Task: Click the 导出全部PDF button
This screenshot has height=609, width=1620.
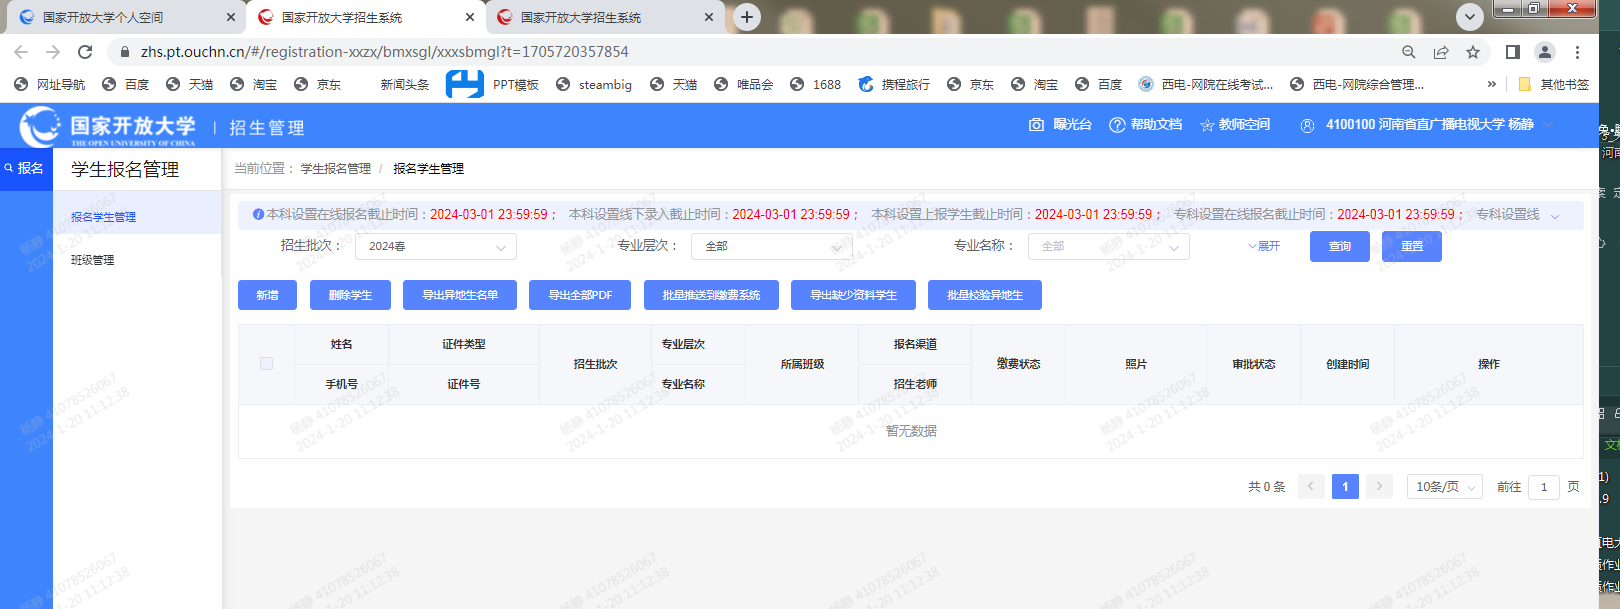Action: pos(580,295)
